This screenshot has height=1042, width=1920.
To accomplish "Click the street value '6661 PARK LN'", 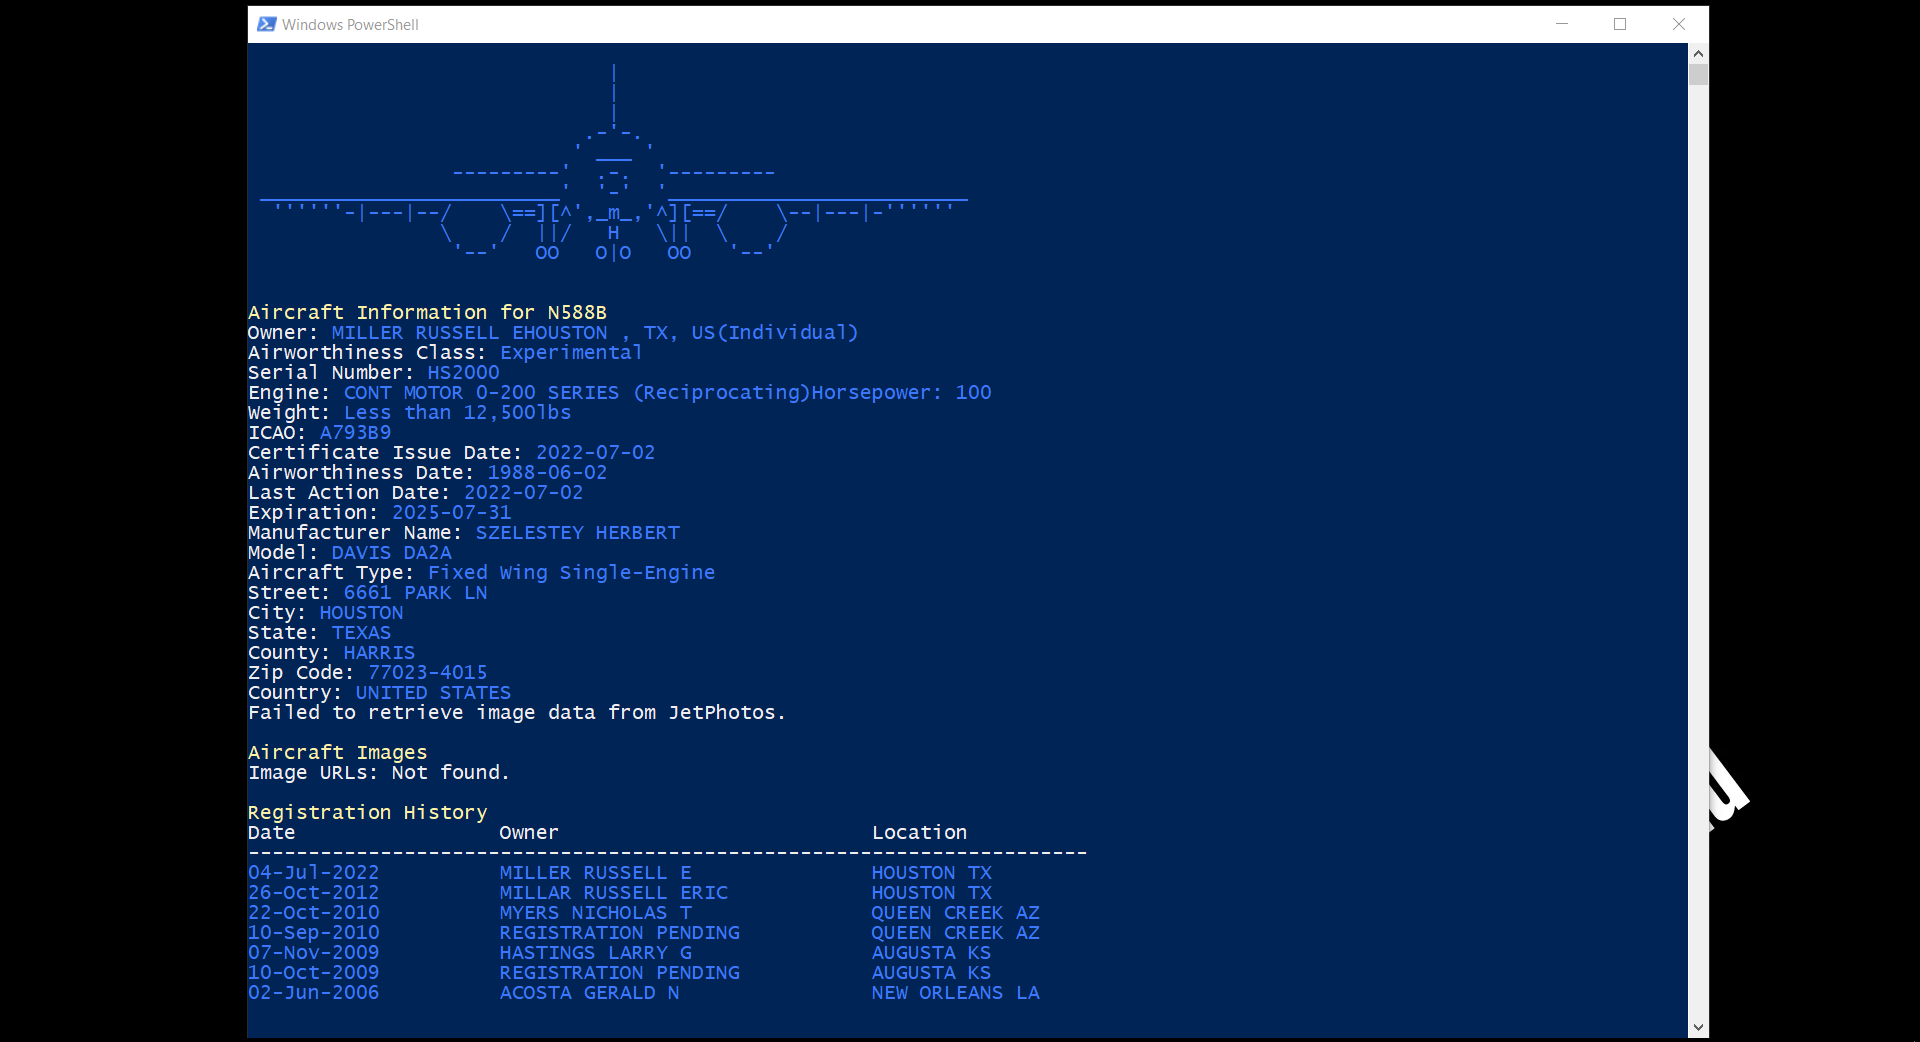I will (x=415, y=593).
